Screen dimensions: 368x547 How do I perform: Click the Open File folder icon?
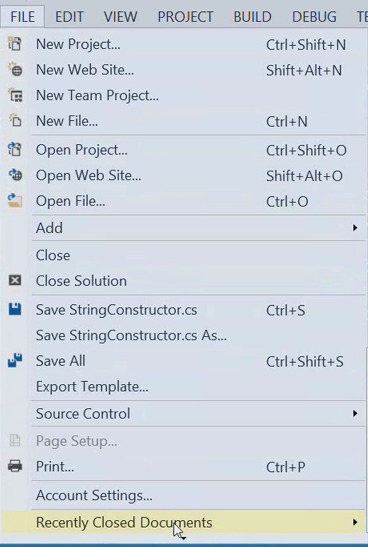15,201
